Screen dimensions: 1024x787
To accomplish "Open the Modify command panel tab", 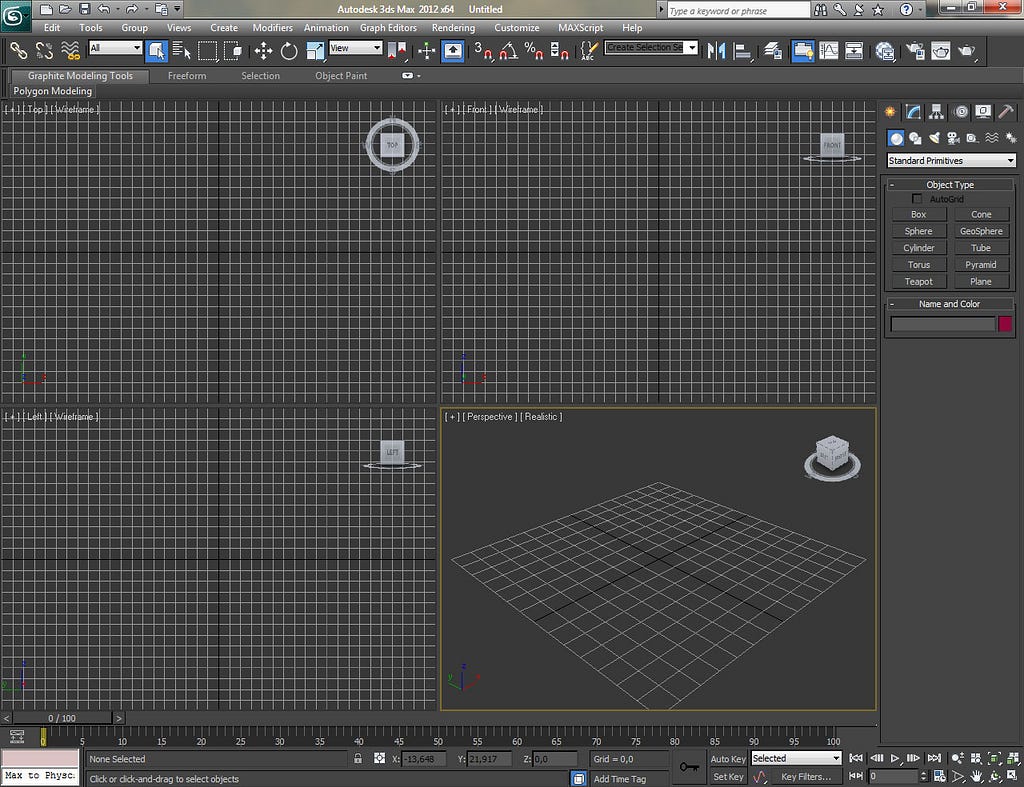I will (913, 112).
